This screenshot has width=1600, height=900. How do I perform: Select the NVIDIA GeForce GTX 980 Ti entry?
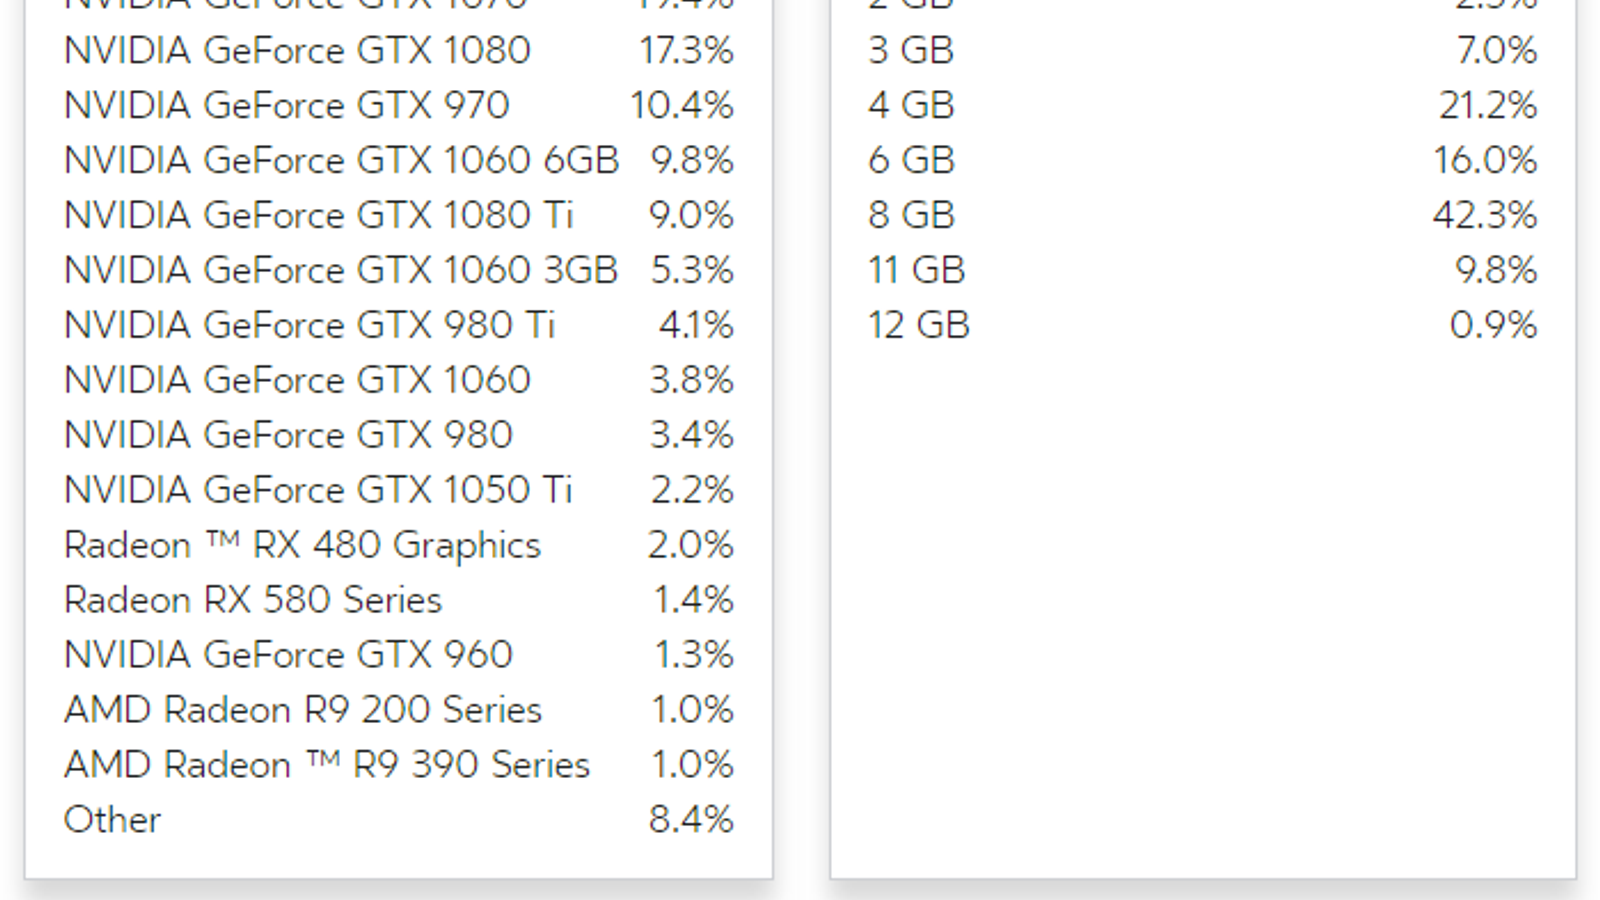309,326
